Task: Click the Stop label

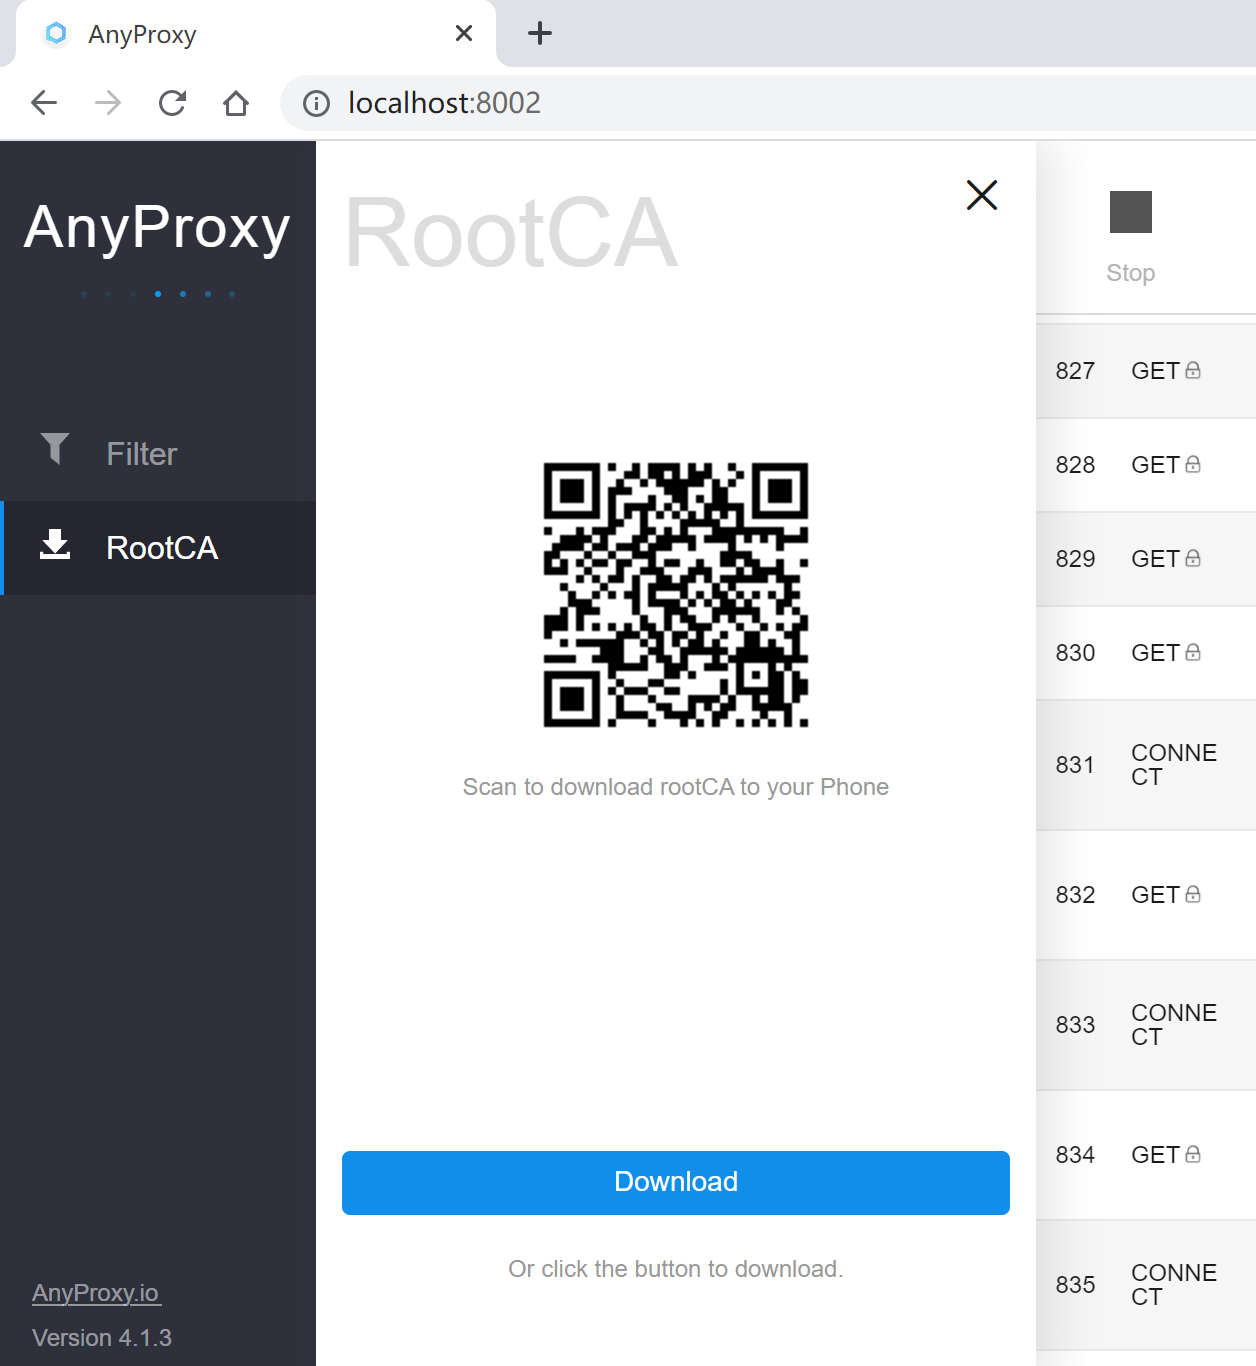Action: (1131, 273)
